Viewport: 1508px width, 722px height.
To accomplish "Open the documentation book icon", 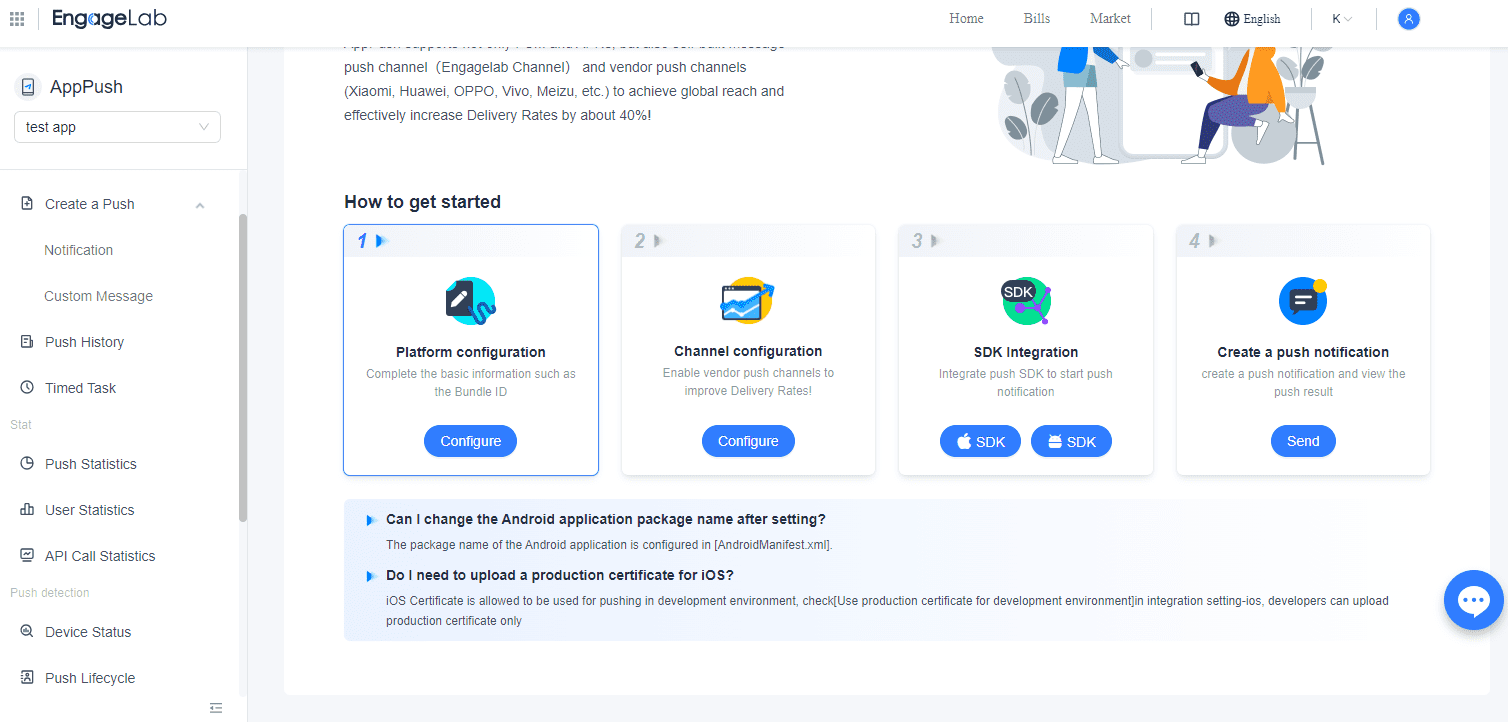I will 1191,19.
